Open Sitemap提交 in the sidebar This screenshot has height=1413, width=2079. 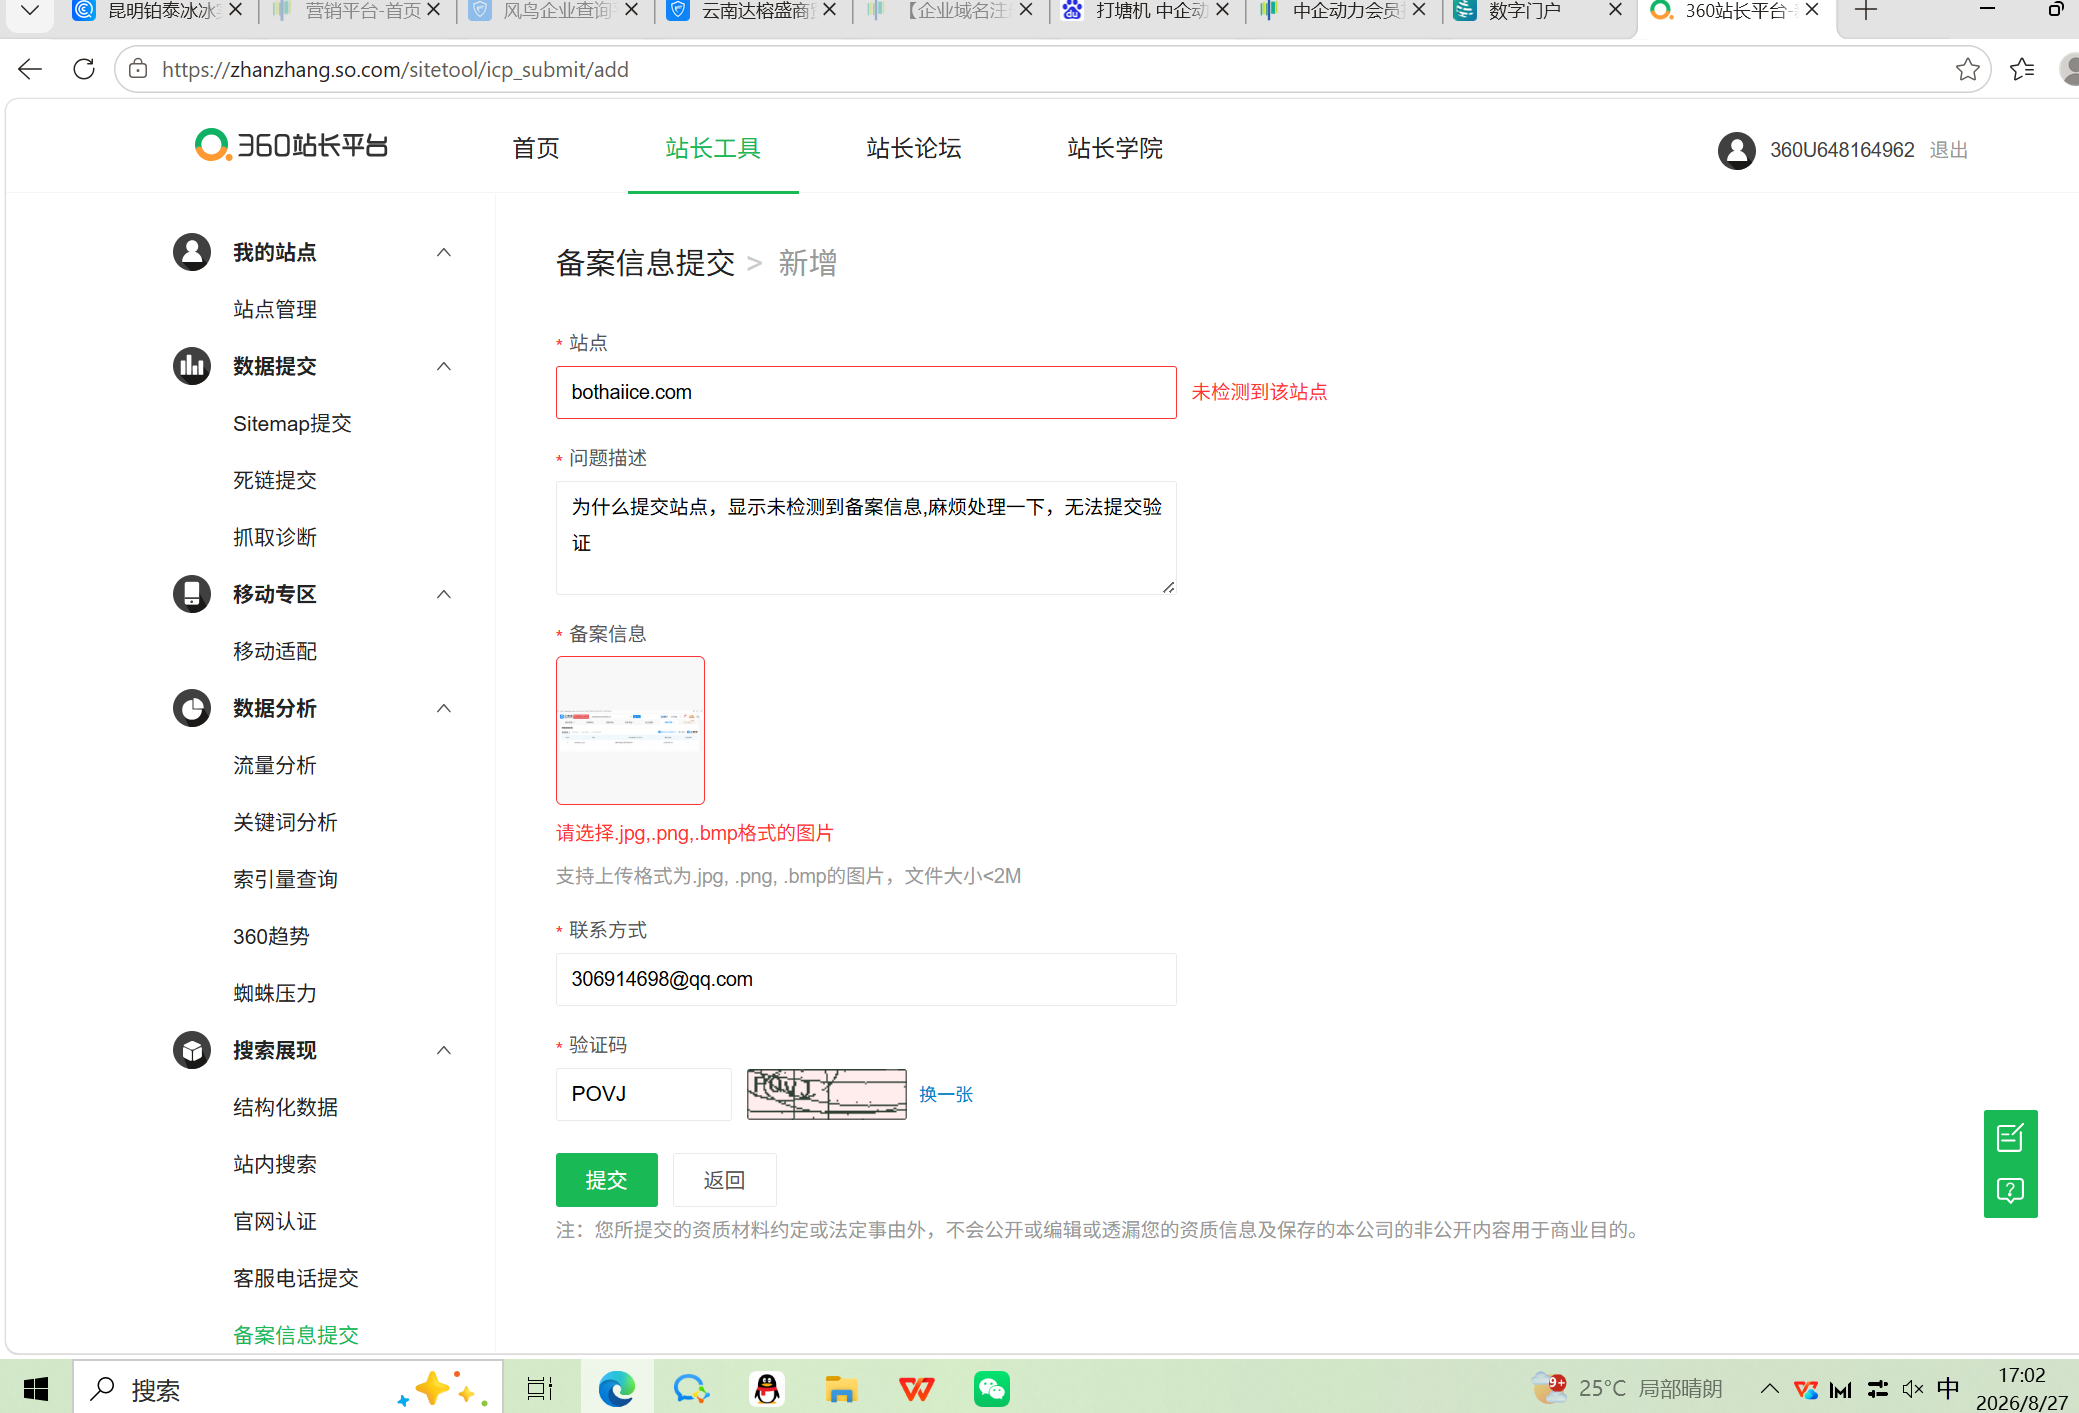pos(292,423)
